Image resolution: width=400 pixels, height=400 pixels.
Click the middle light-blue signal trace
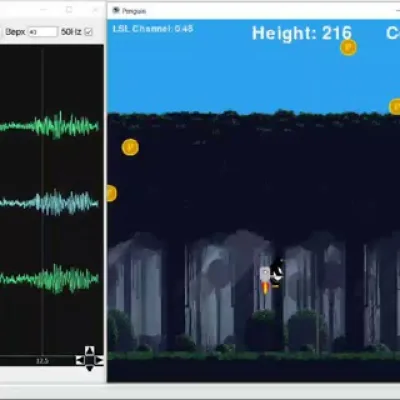[x=50, y=202]
